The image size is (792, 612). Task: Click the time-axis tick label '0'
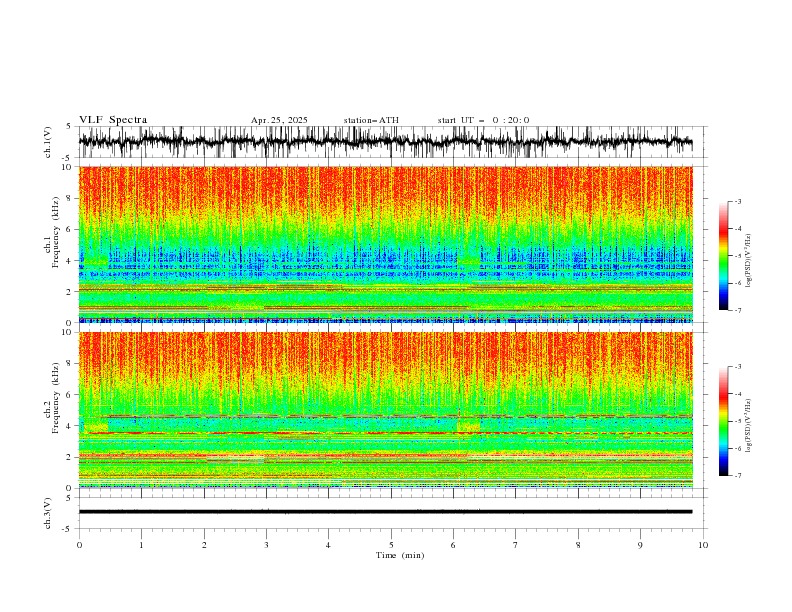point(79,545)
